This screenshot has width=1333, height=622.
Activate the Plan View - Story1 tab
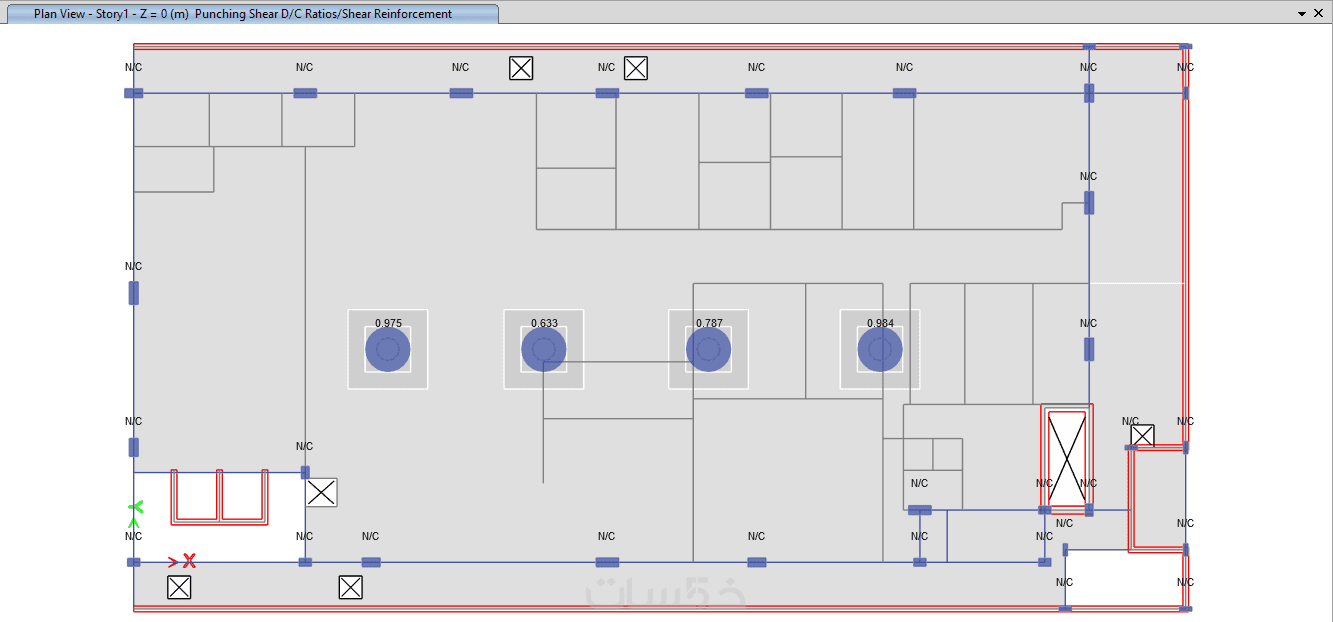[243, 14]
